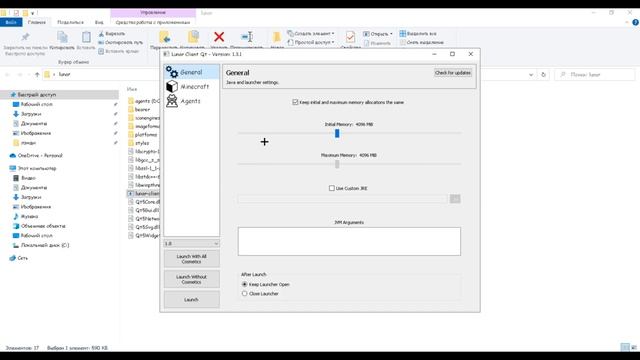Open the Создать элемент dropdown in ribbon
This screenshot has width=640, height=360.
tap(311, 33)
